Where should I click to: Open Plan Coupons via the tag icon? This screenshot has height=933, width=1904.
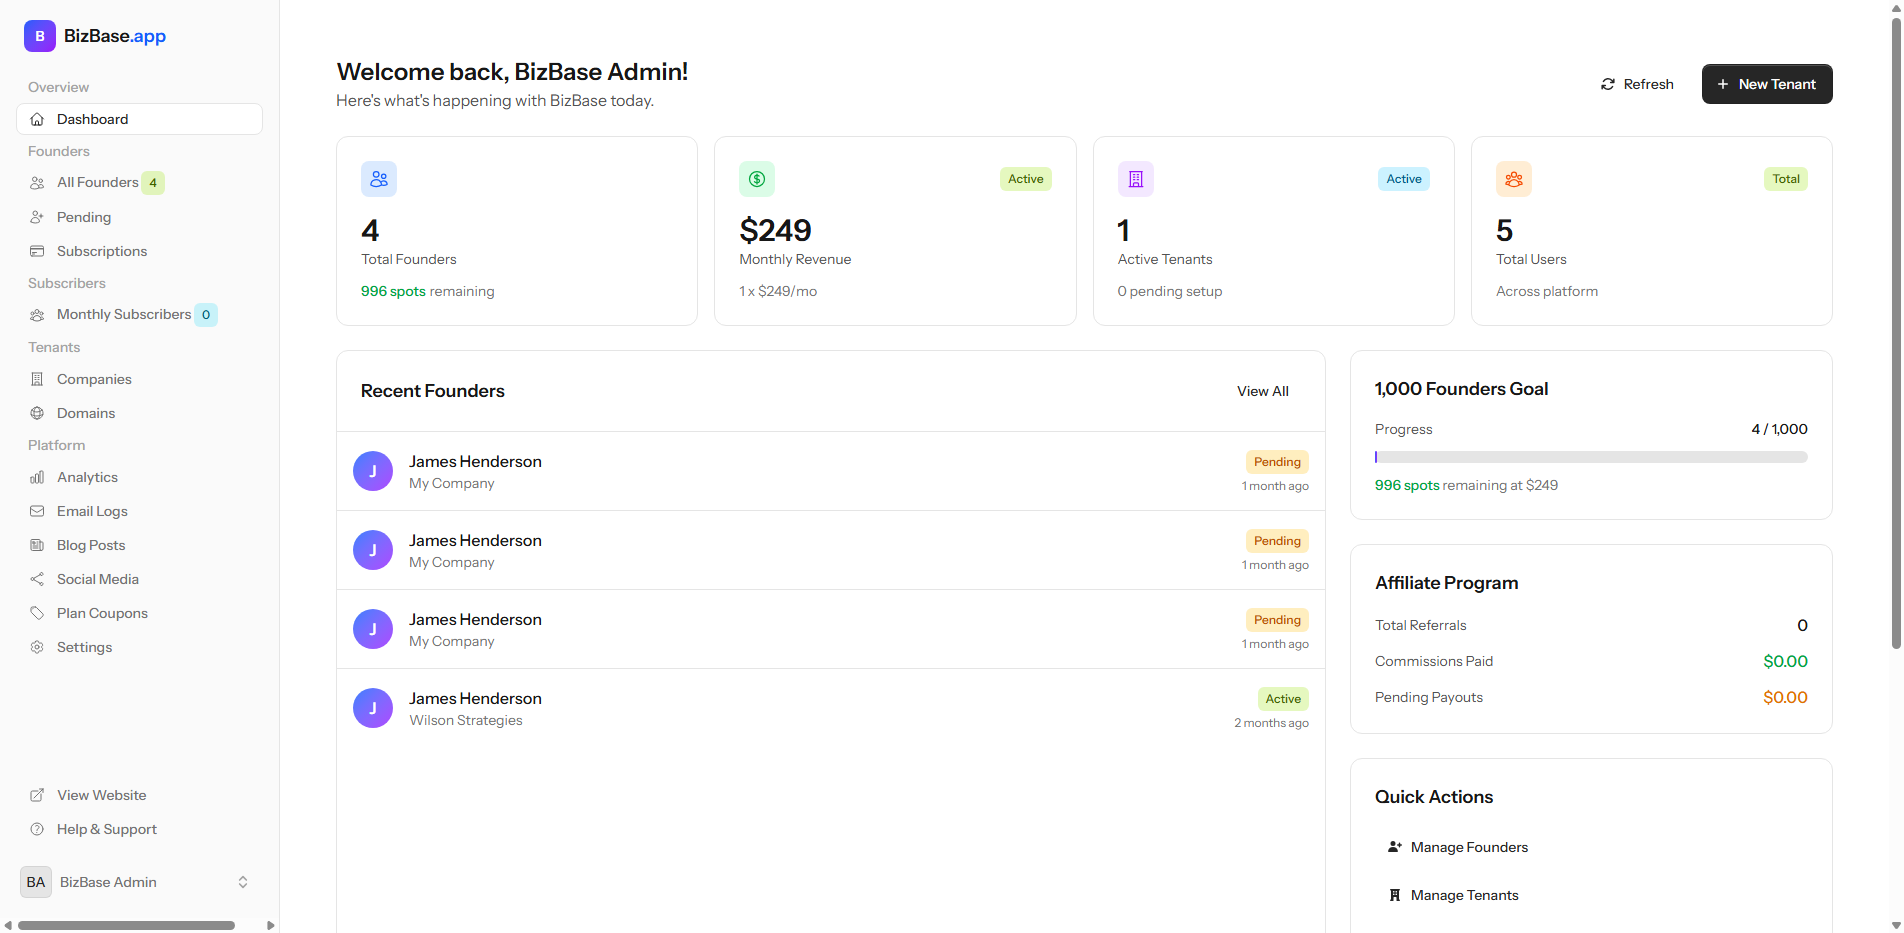37,613
